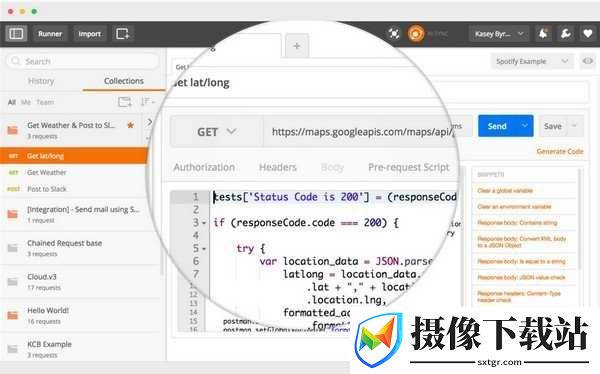Open a new window icon
This screenshot has width=600, height=374.
pyautogui.click(x=122, y=34)
